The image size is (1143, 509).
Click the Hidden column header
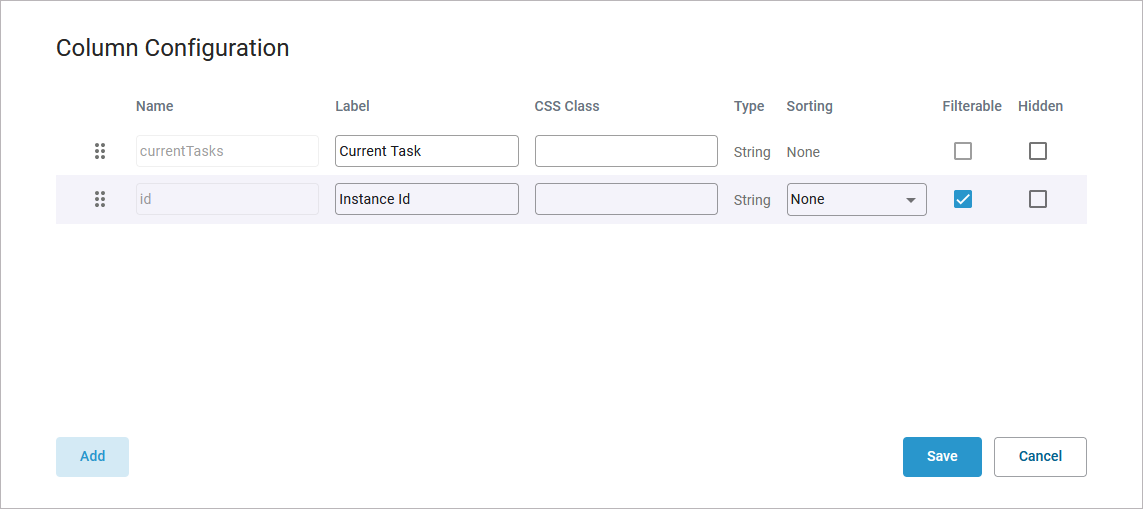[x=1040, y=106]
